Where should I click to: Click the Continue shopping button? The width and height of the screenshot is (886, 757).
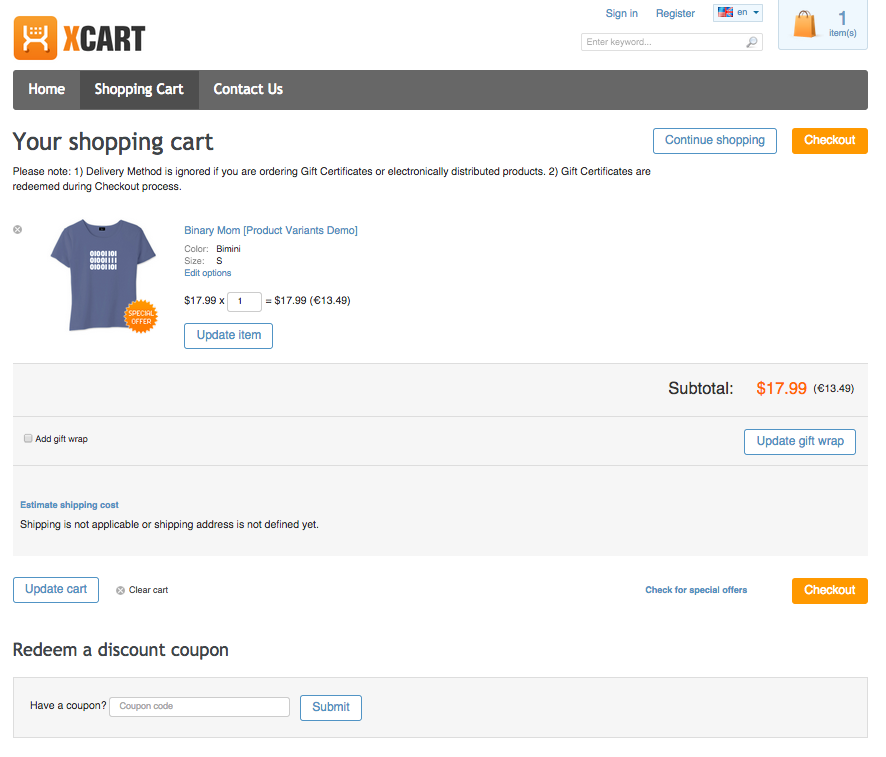click(715, 141)
